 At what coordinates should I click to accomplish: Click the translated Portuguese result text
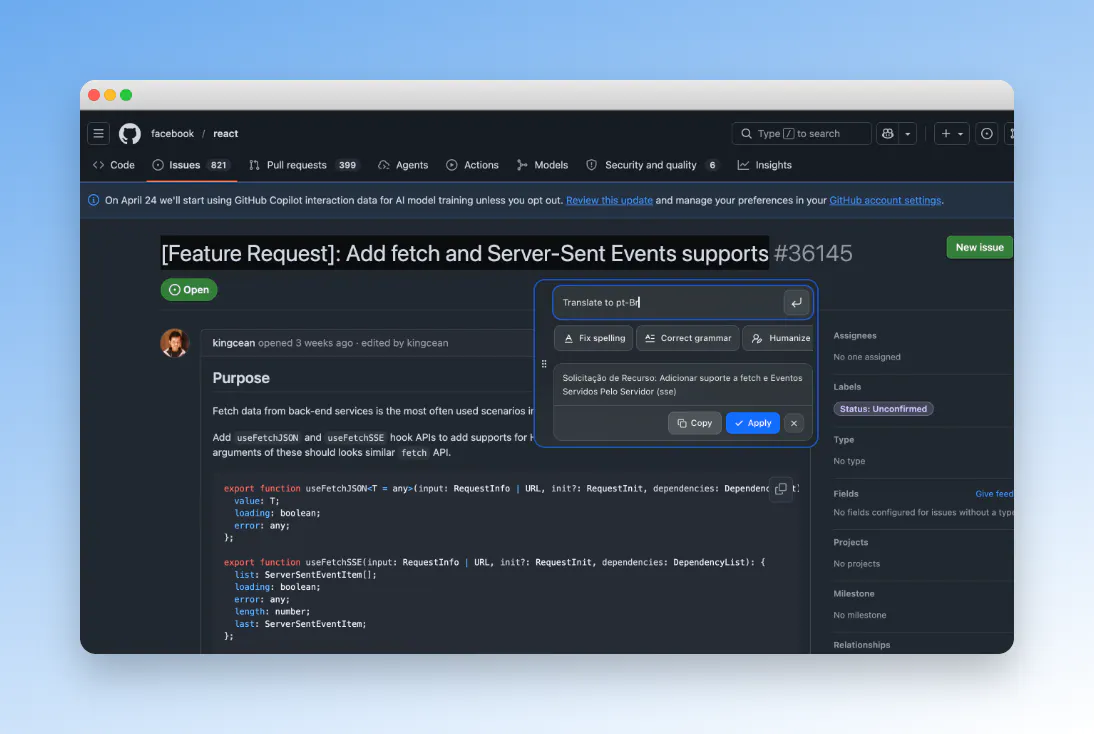(682, 384)
